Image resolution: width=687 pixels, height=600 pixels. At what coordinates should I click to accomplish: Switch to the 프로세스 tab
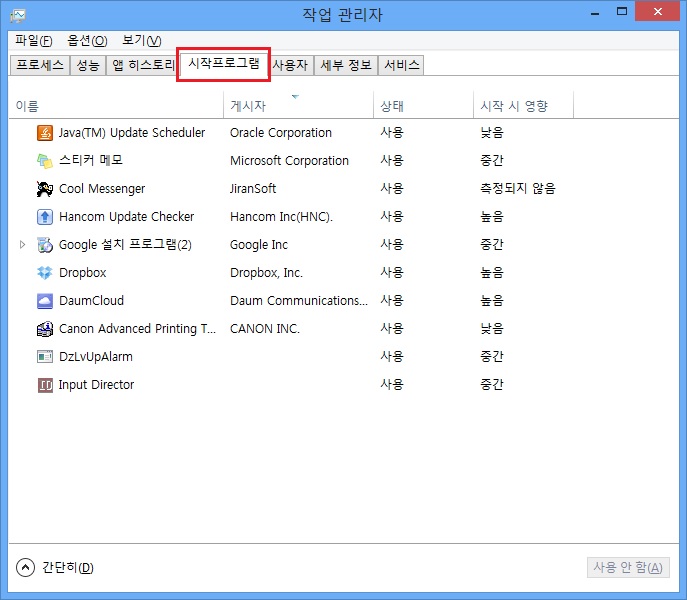tap(40, 65)
